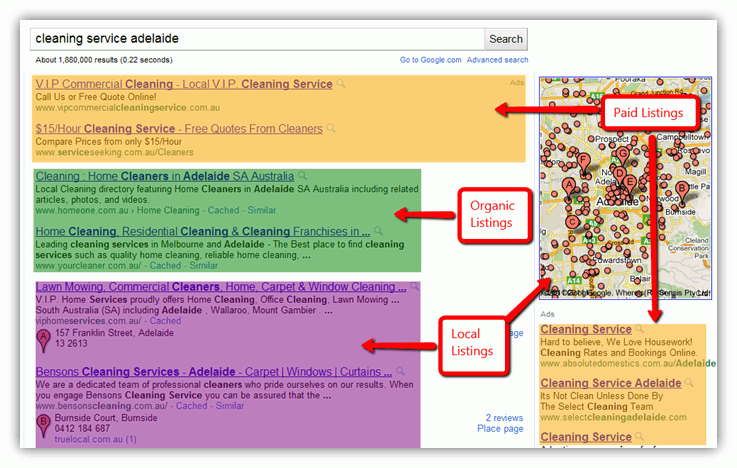Open 'Lawn Mowing, Commercial Cleaners' result title
The image size is (737, 468).
tap(221, 287)
